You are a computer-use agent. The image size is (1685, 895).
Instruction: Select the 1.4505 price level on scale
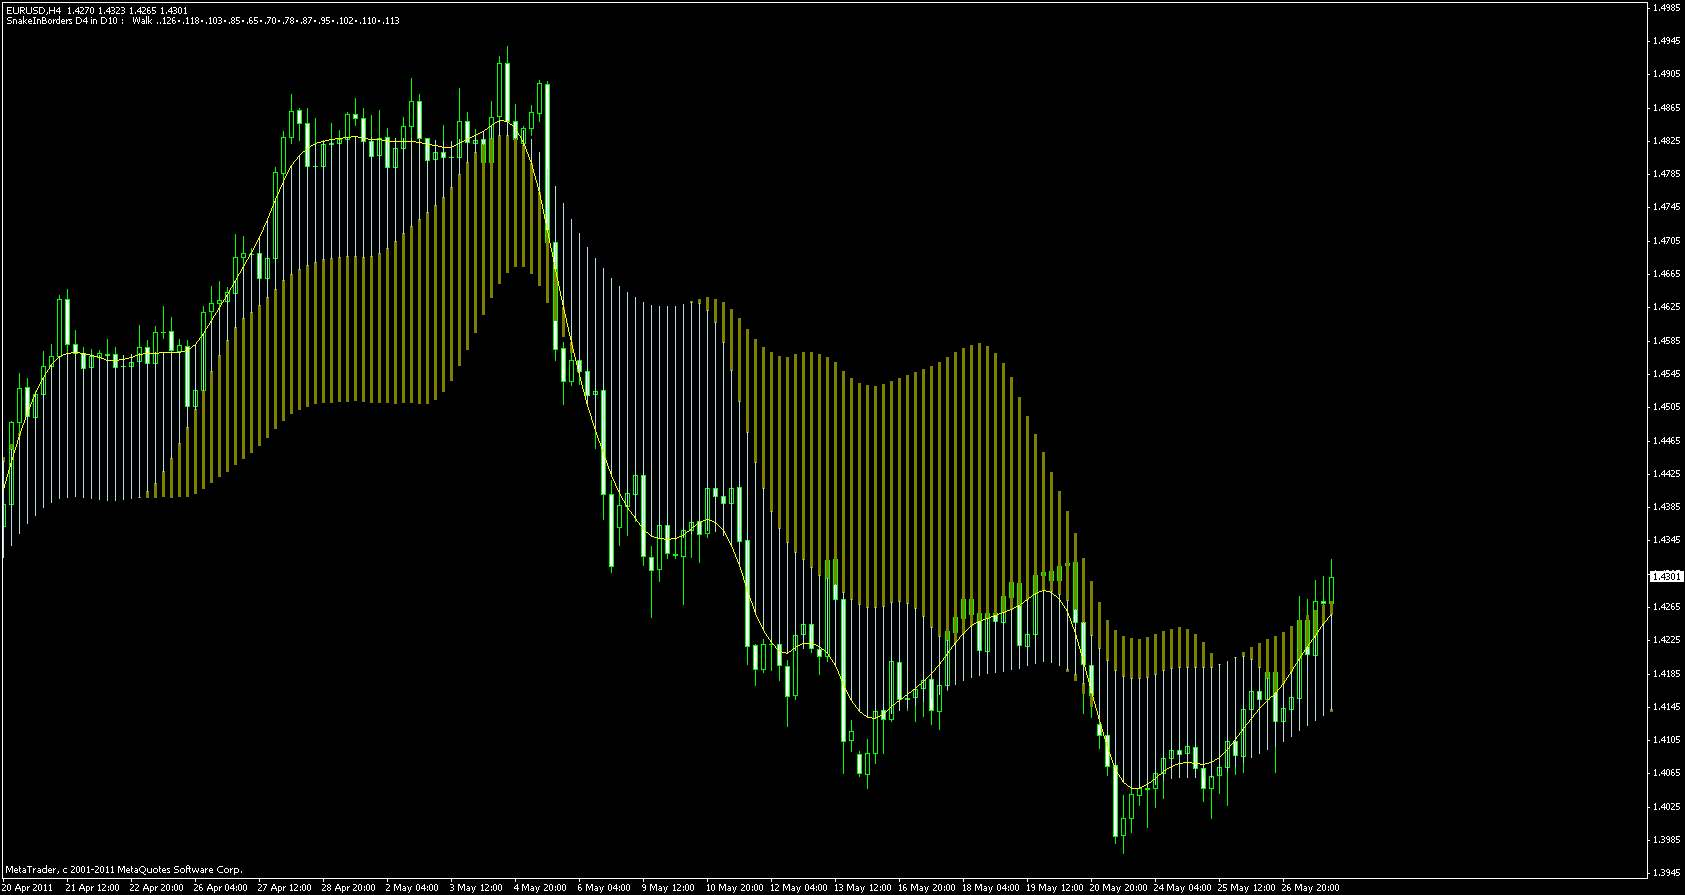1666,407
